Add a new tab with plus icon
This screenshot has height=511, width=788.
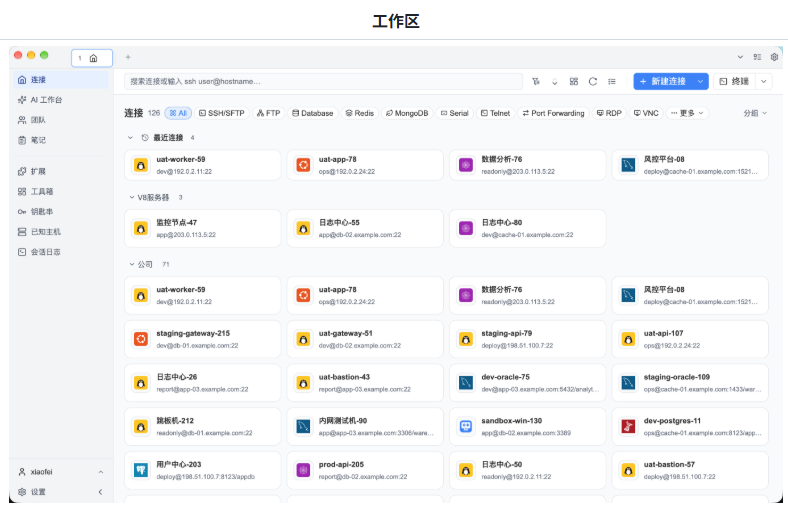128,57
